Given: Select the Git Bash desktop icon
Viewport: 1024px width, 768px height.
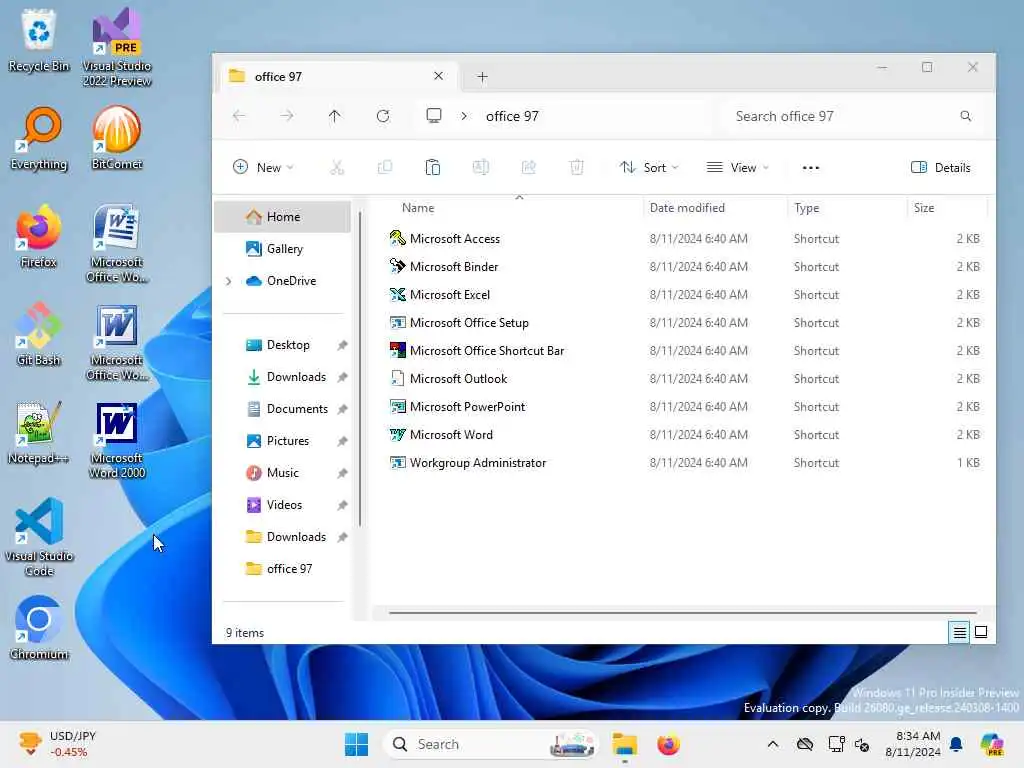Looking at the screenshot, I should click(39, 334).
